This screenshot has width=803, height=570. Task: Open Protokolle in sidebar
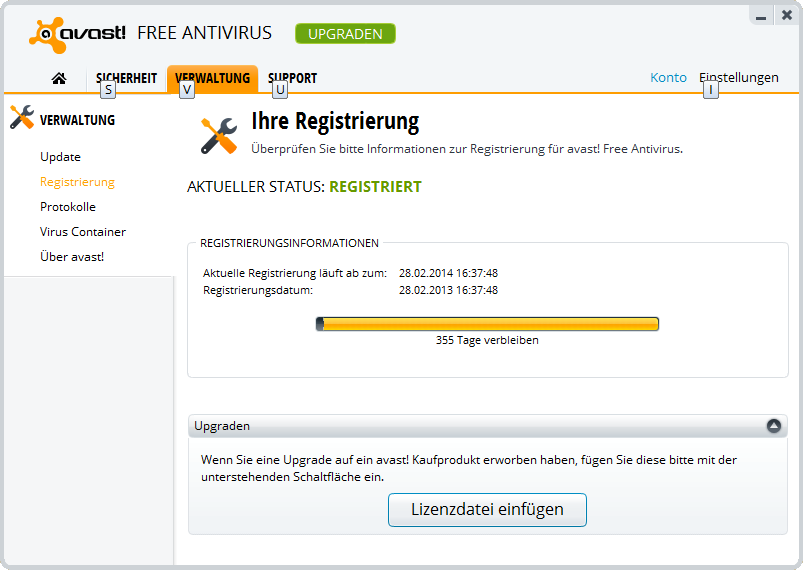68,207
